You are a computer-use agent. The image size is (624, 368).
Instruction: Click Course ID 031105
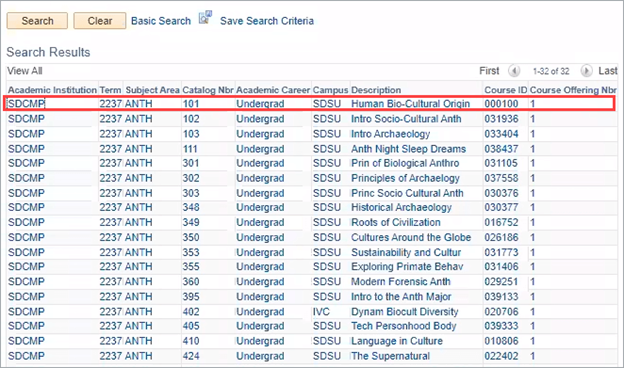tap(501, 163)
